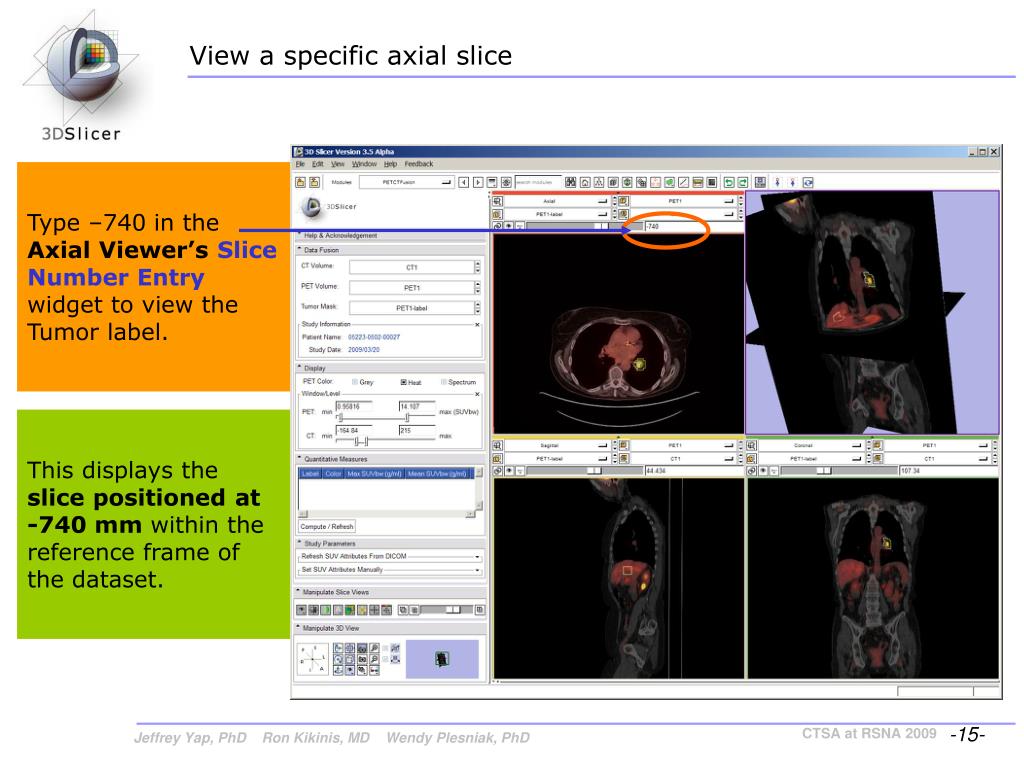Click the small menu icon beside Axial eye toggle
The image size is (1024, 768).
[520, 226]
